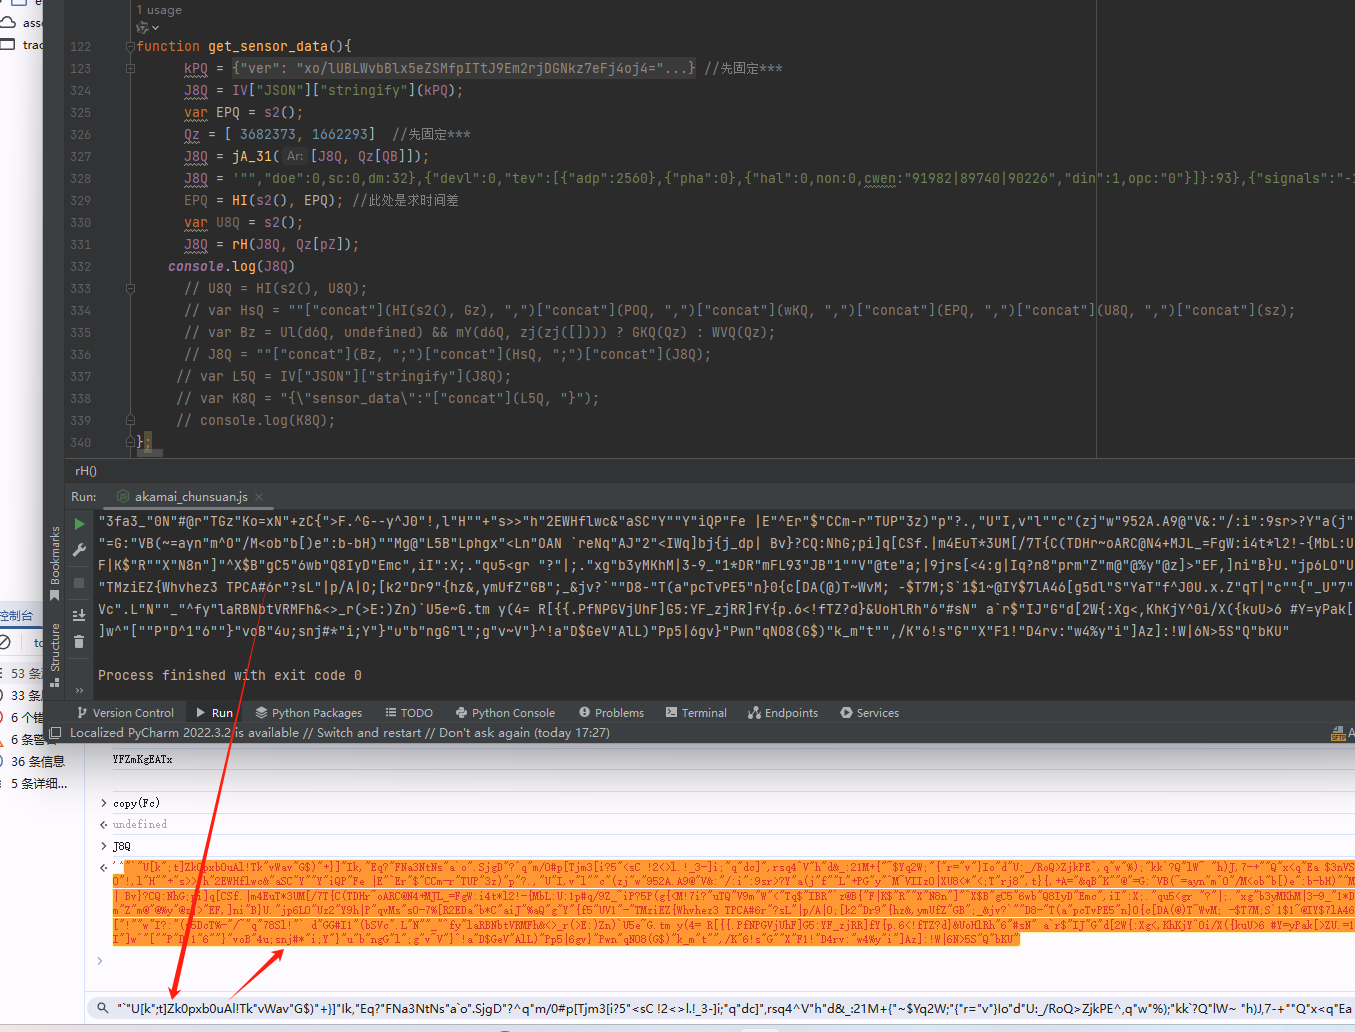
Task: Click the Stop process square icon
Action: [79, 583]
